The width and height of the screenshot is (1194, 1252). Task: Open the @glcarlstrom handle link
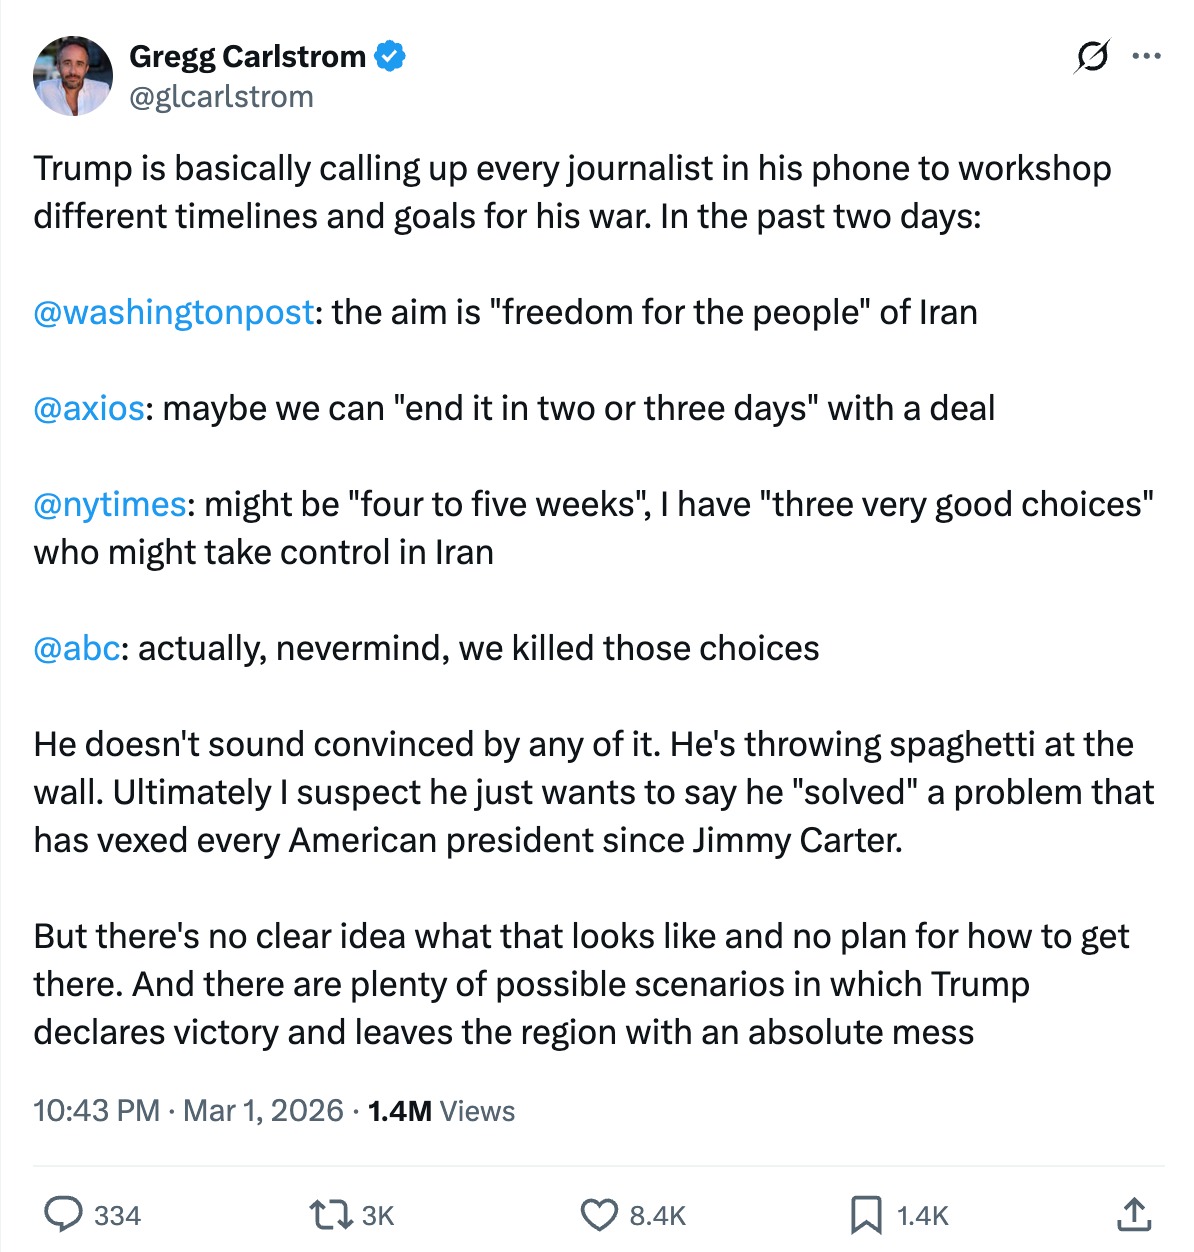click(222, 97)
